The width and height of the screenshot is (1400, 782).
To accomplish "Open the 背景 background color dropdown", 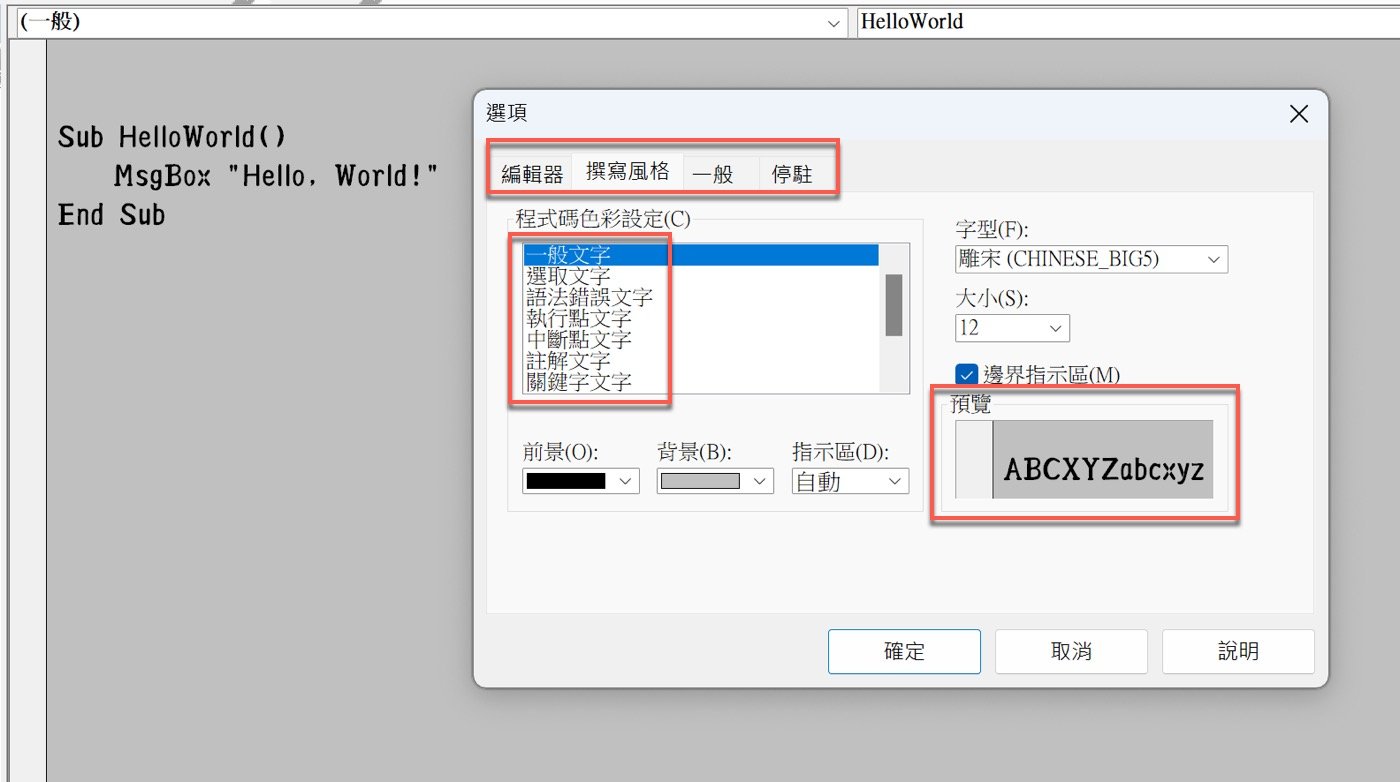I will (x=715, y=481).
